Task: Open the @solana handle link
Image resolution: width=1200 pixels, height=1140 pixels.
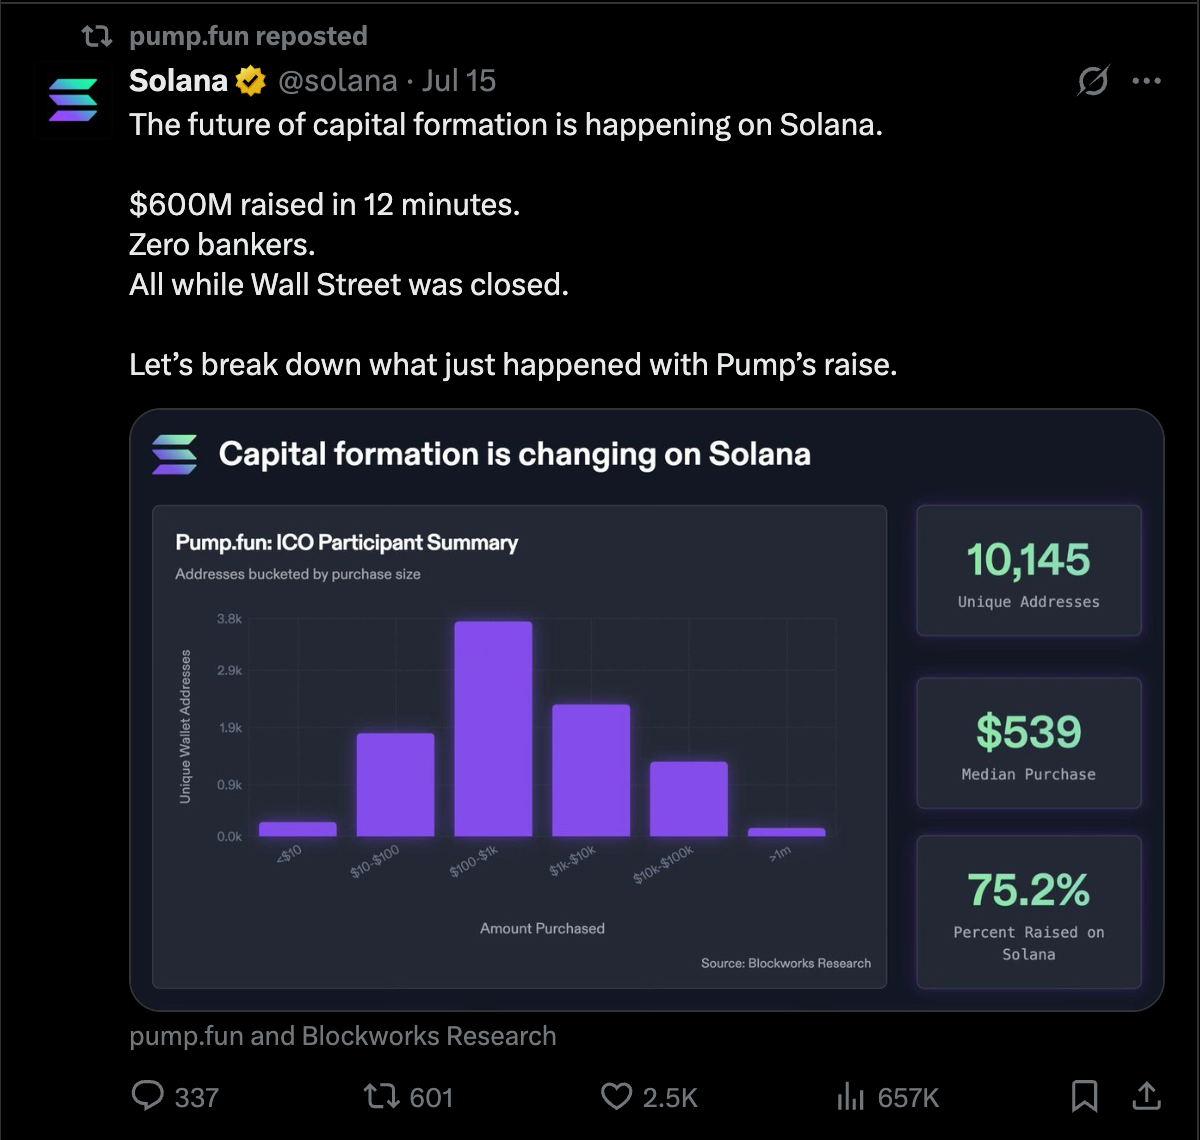Action: (x=337, y=81)
